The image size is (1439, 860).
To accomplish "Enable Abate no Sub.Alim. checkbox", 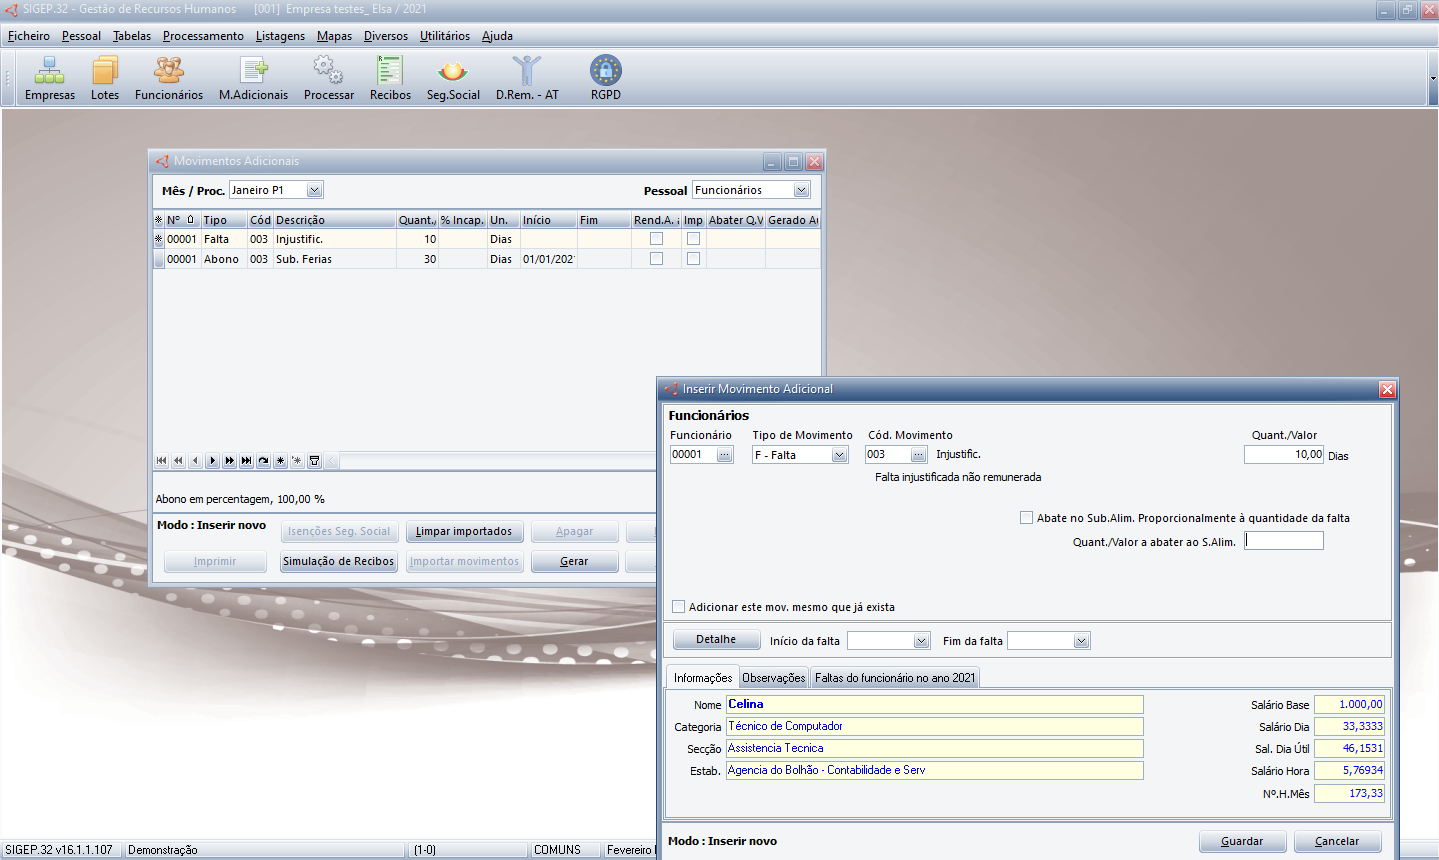I will (1026, 518).
